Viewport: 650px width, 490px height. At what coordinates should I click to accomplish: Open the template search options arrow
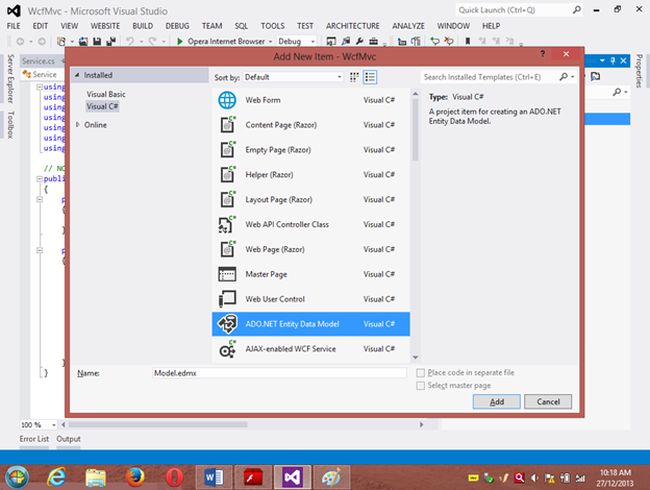pos(572,77)
